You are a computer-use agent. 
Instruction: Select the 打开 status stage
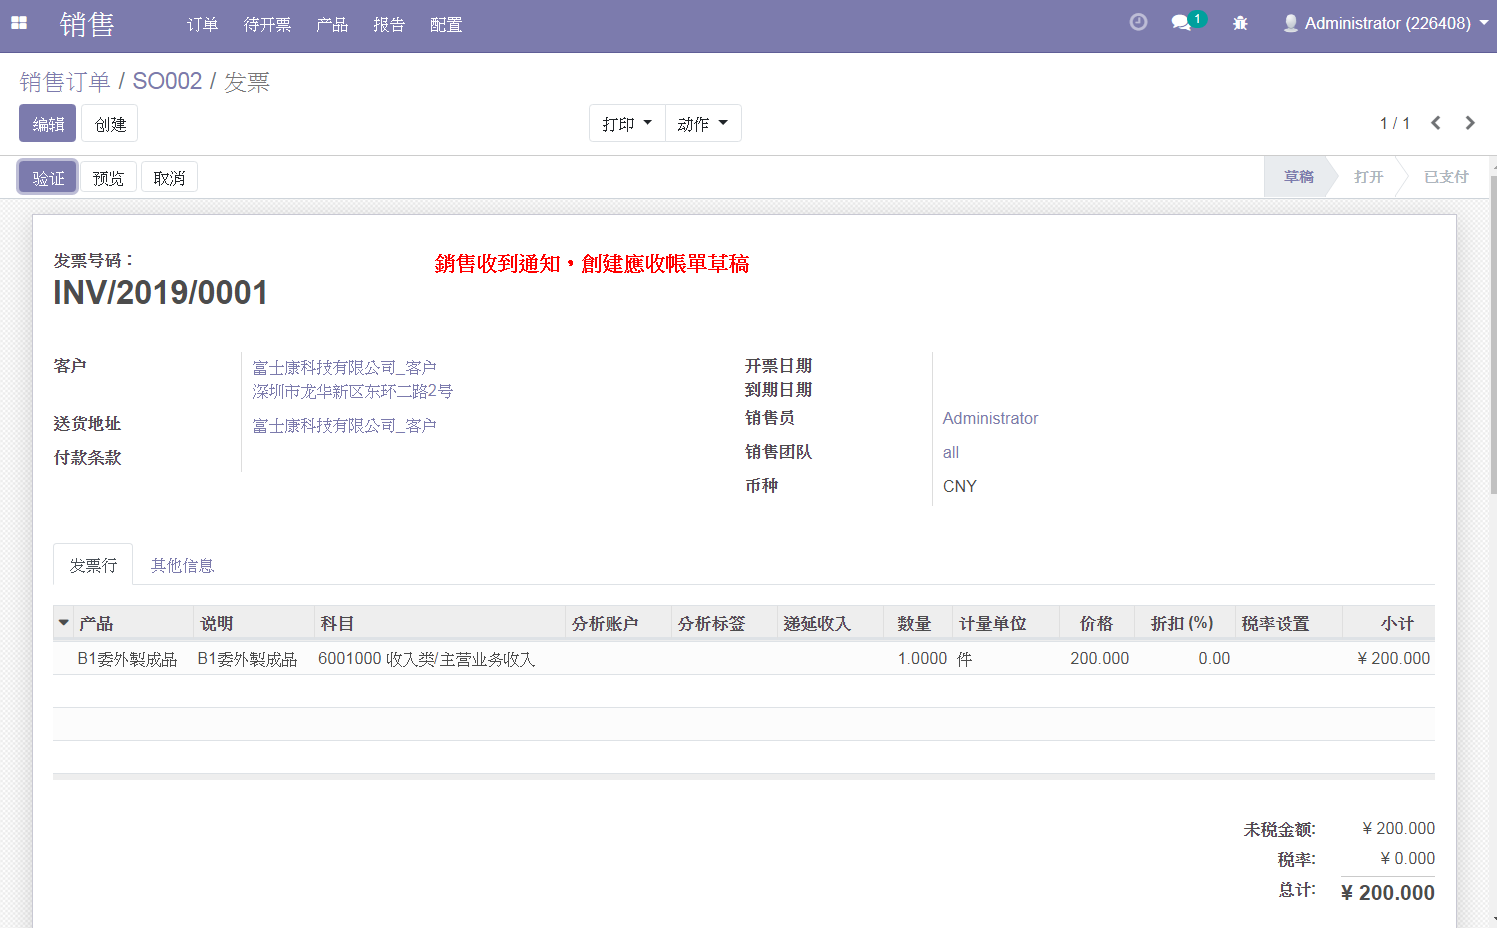point(1368,176)
